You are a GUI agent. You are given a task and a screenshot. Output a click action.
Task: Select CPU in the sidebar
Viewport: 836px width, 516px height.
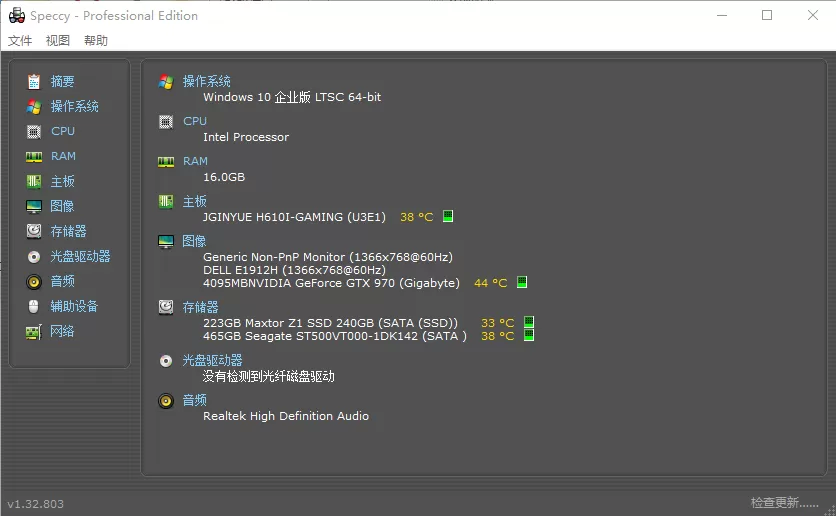63,131
